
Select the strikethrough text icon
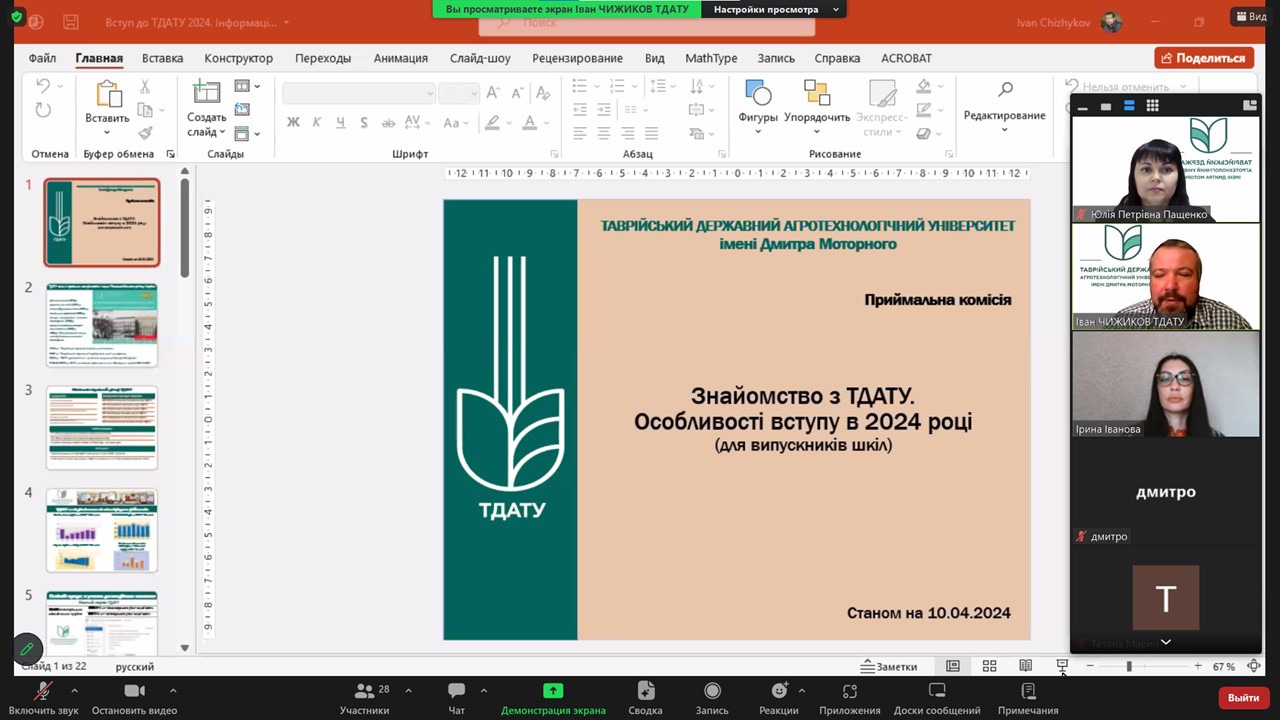(389, 123)
